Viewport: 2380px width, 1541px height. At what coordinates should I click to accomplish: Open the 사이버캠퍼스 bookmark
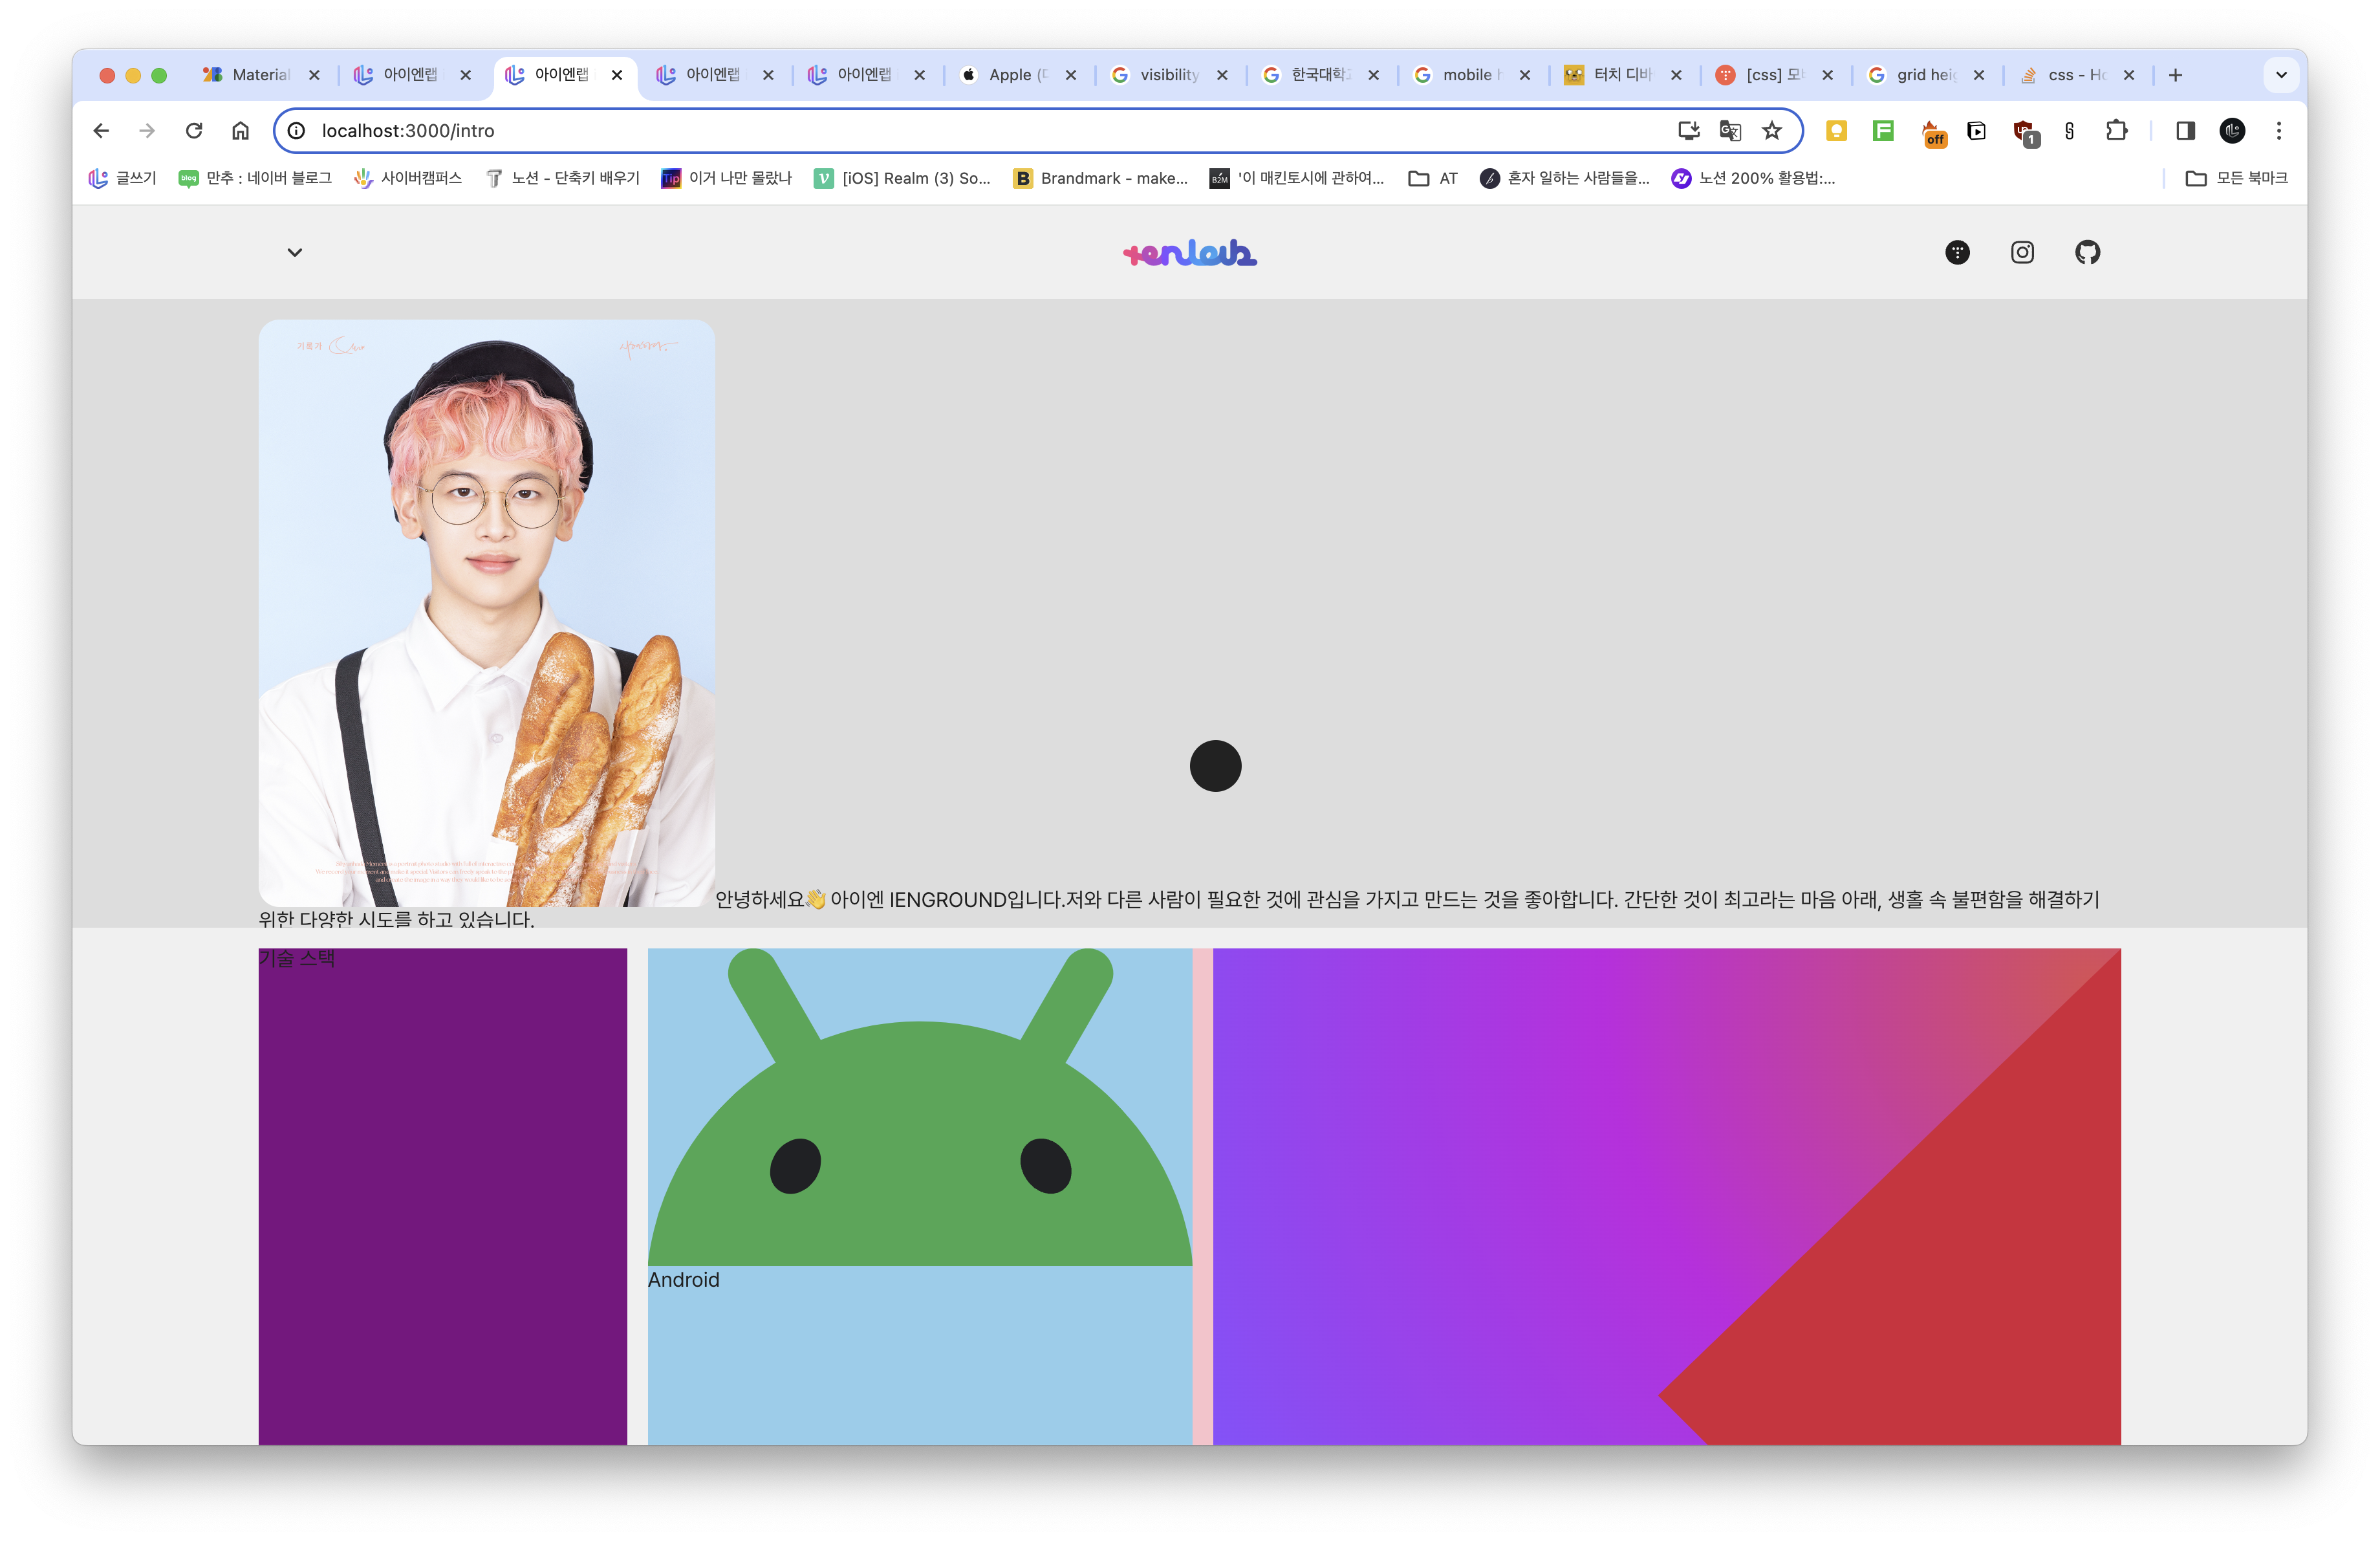408,178
